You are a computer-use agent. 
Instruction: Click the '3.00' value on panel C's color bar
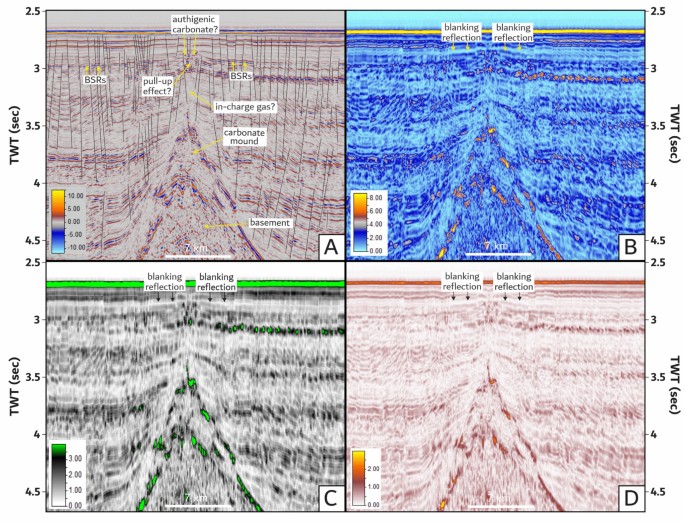75,458
